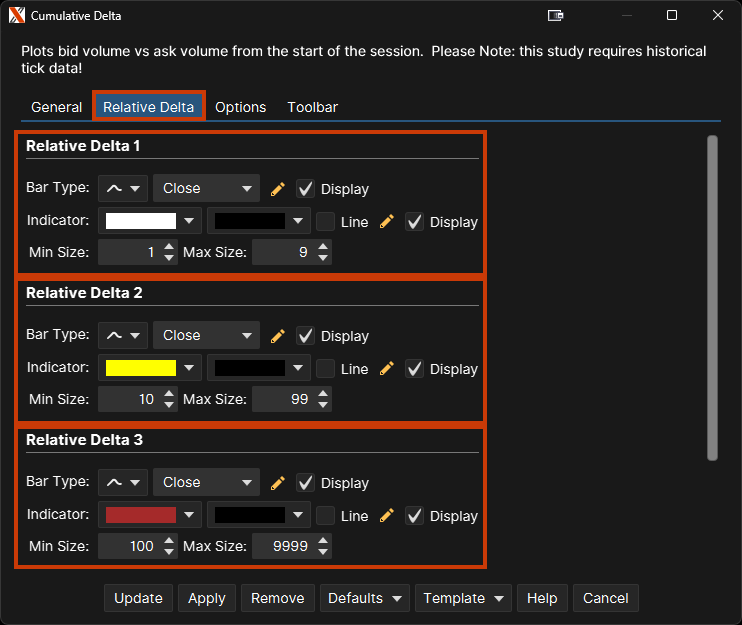Uncheck Display for Relative Delta 1 Bar Type
Screen dimensions: 742x625
pyautogui.click(x=306, y=189)
